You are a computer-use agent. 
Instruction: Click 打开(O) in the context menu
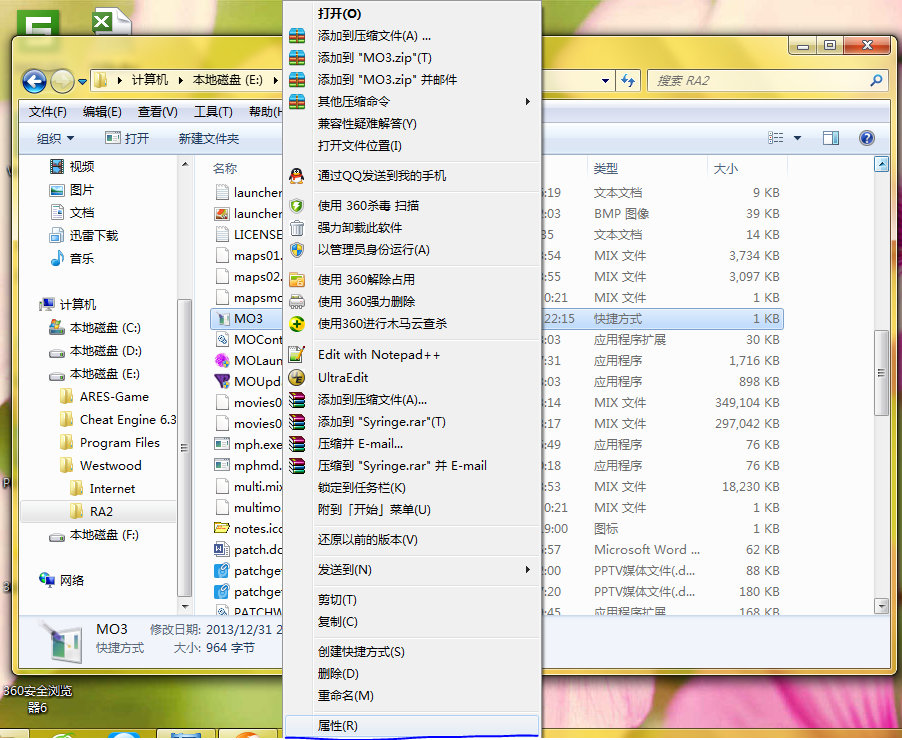[339, 14]
